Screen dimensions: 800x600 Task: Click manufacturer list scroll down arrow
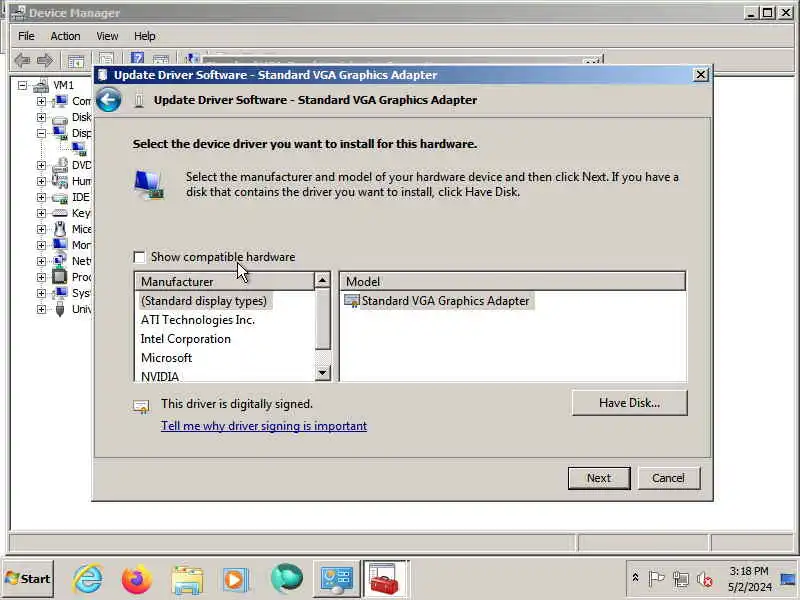pos(322,373)
